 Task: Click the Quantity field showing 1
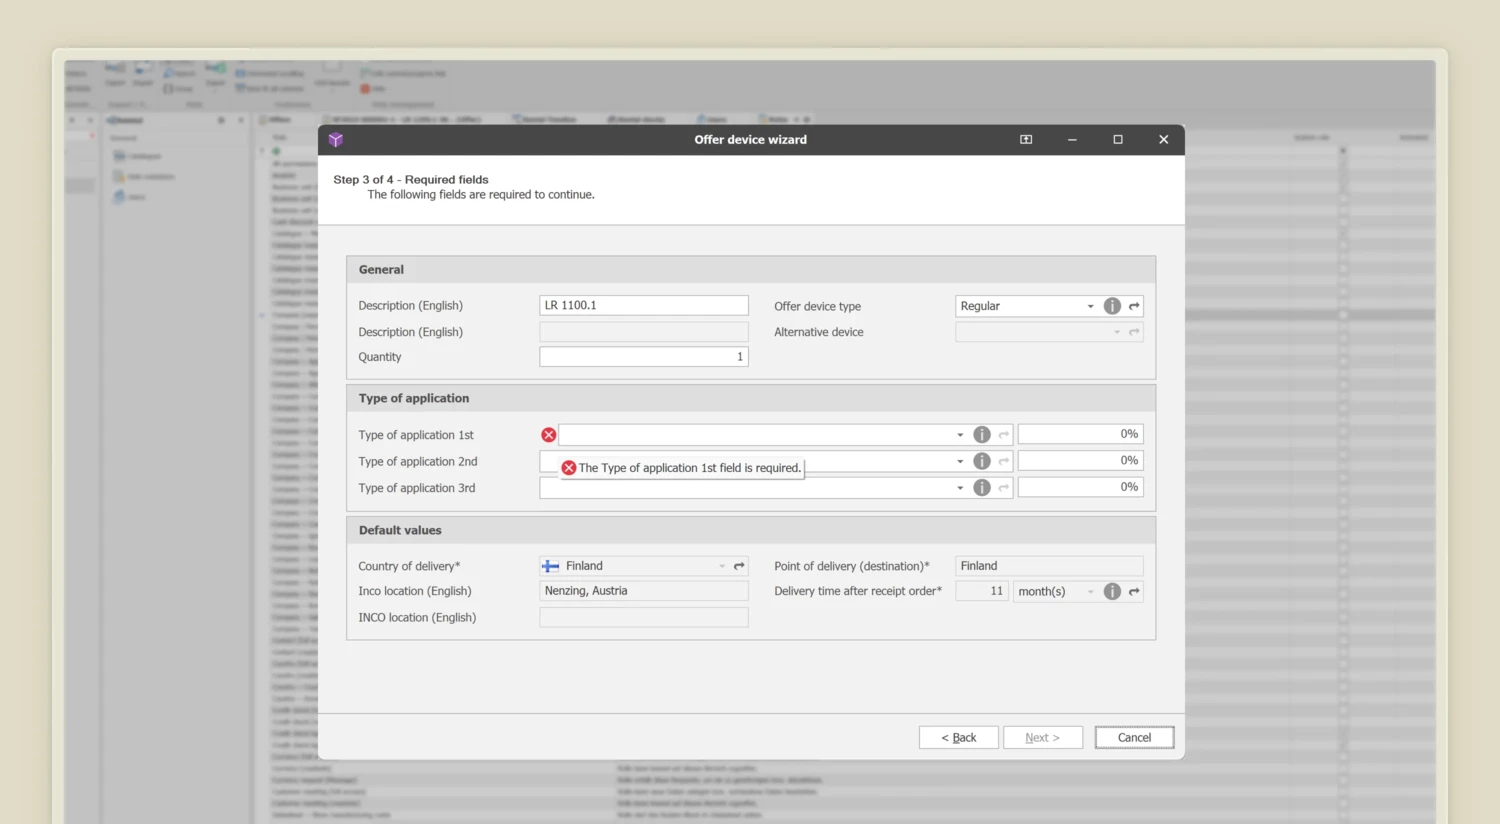click(x=644, y=356)
